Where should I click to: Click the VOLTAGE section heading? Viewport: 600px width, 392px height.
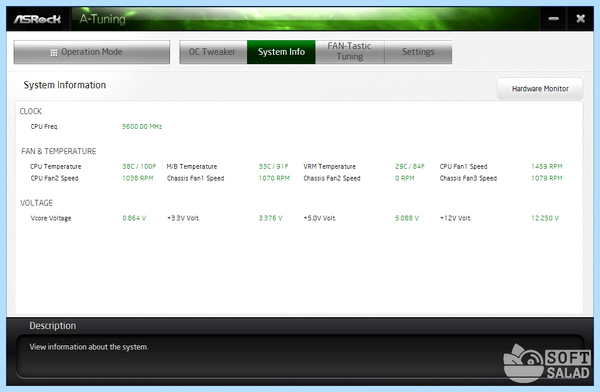(x=36, y=203)
